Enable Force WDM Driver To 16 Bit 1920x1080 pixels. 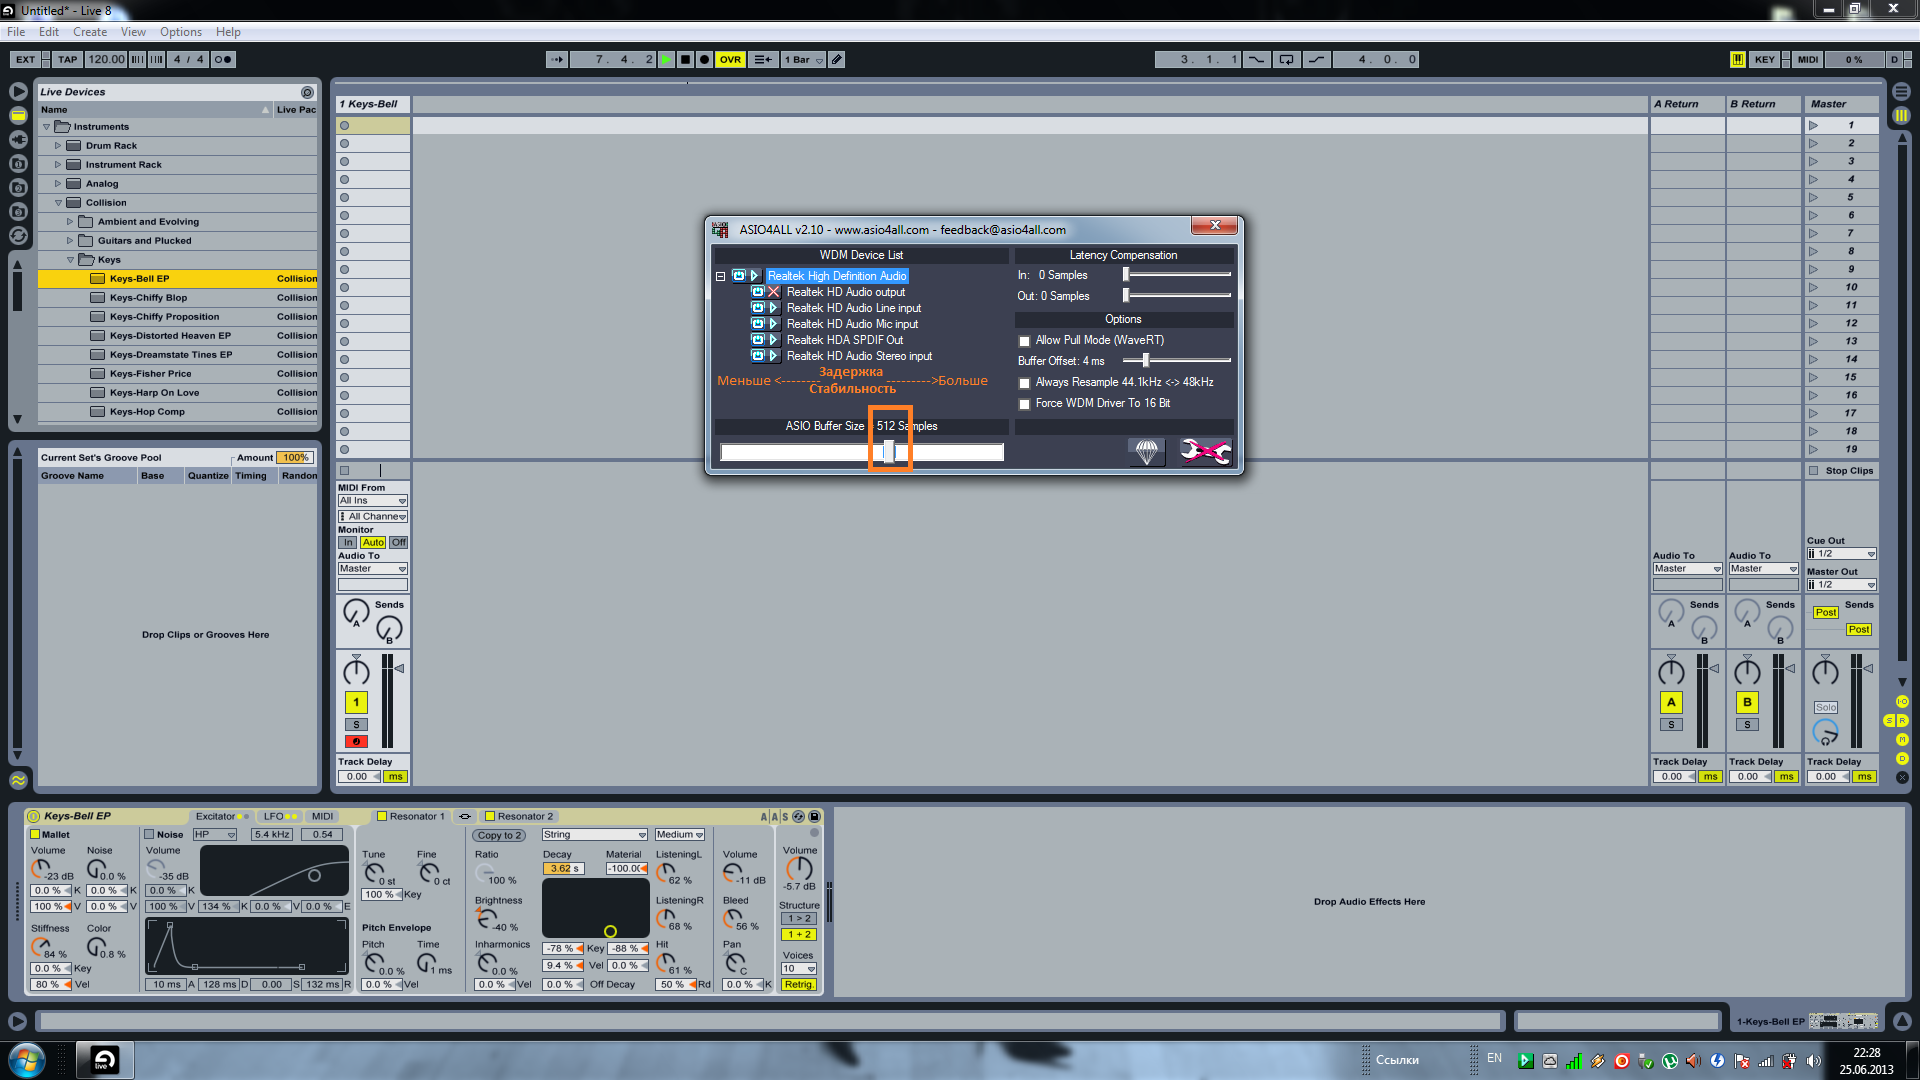pos(1024,404)
